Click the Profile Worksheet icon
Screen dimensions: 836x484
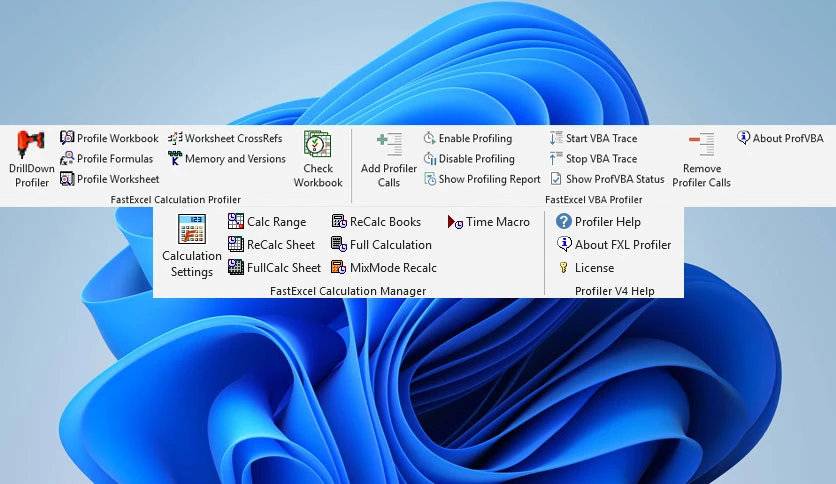[67, 179]
